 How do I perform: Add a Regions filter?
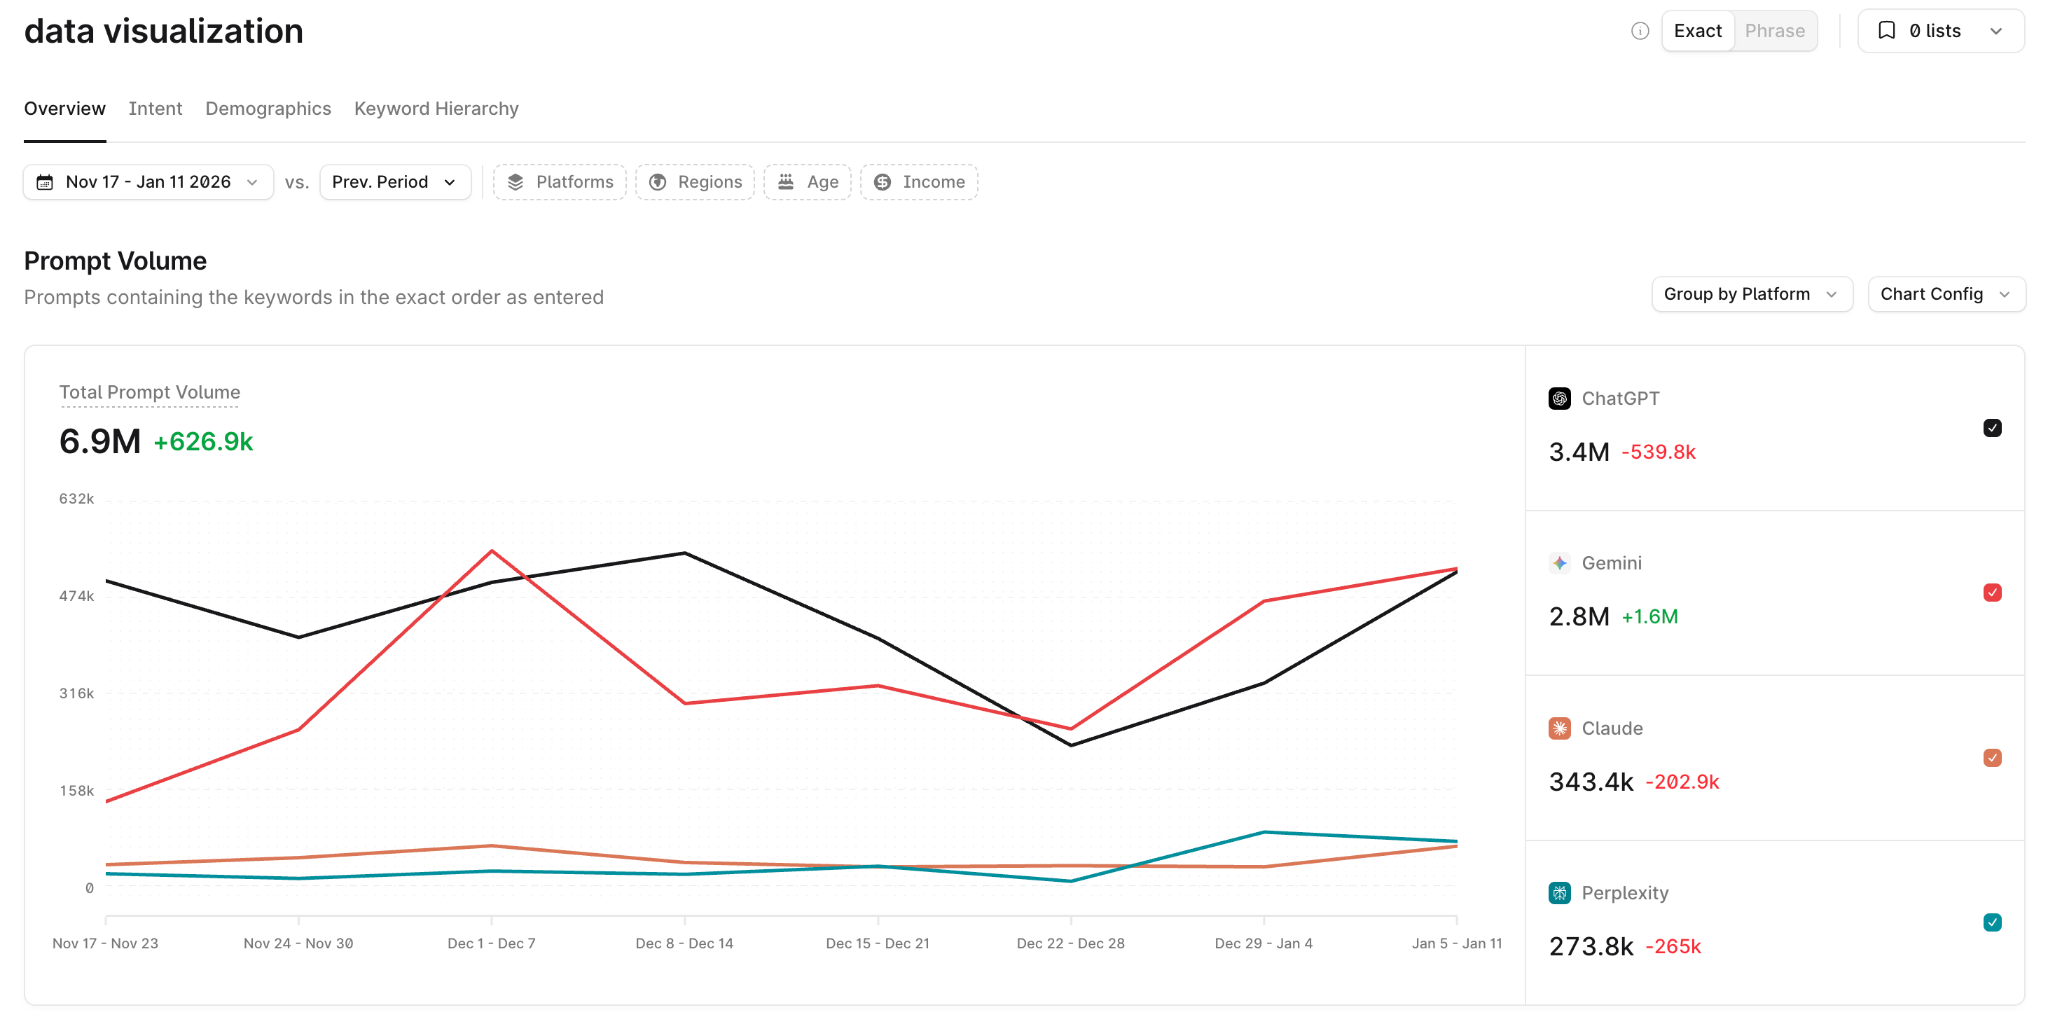point(695,182)
